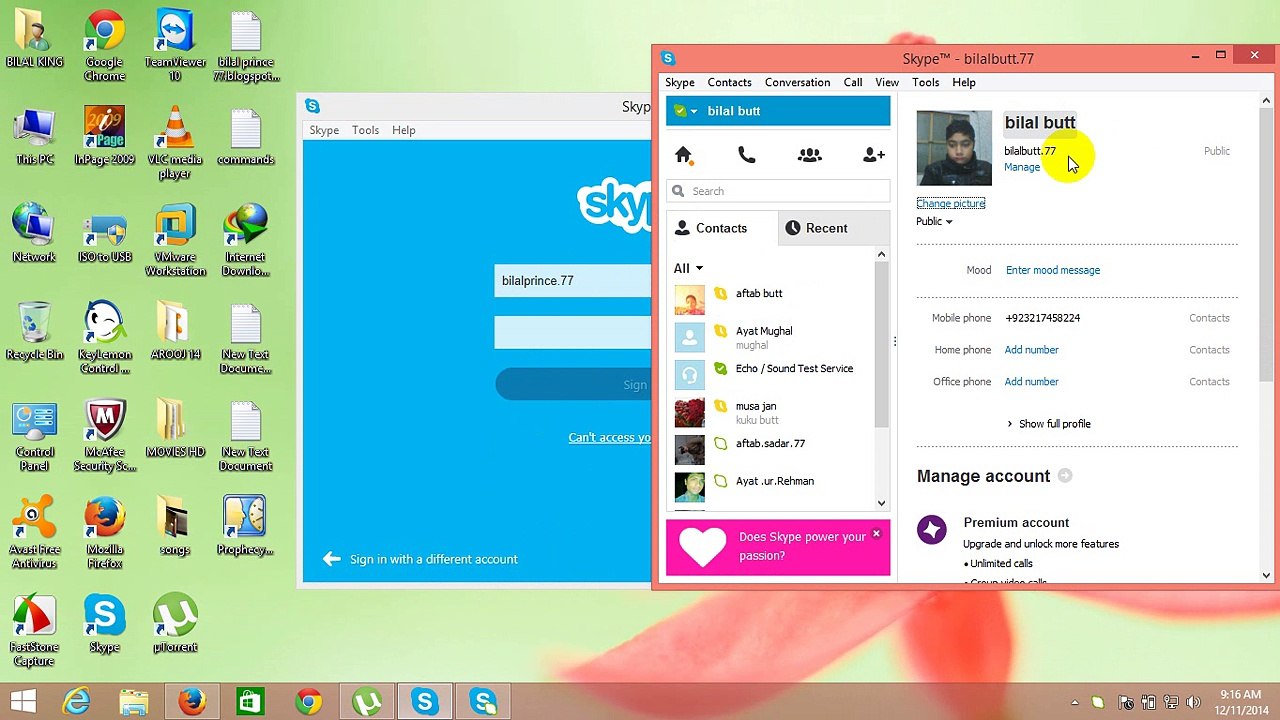Click the Change picture link
The width and height of the screenshot is (1280, 720).
[x=951, y=204]
